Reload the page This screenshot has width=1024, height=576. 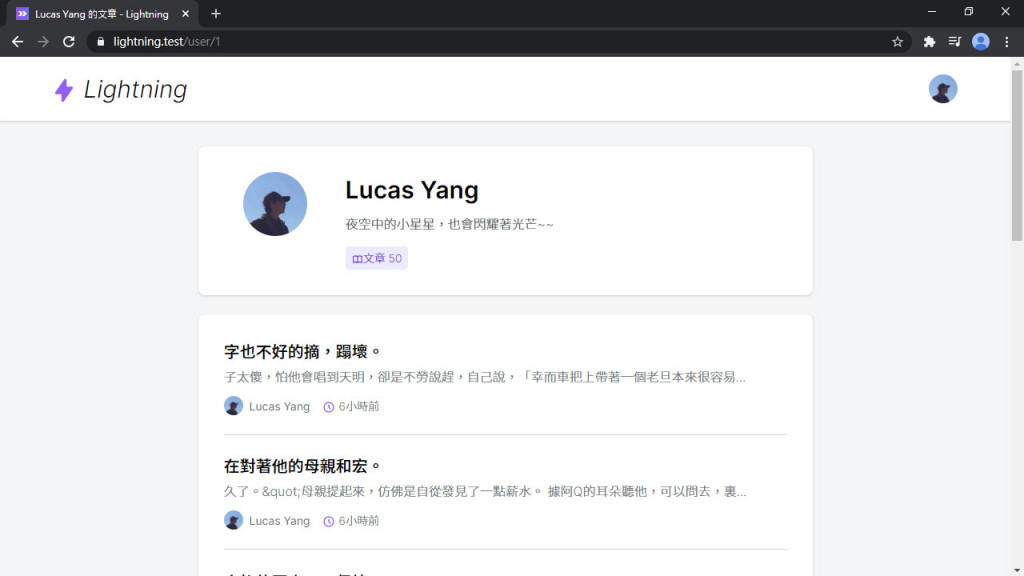(x=69, y=42)
